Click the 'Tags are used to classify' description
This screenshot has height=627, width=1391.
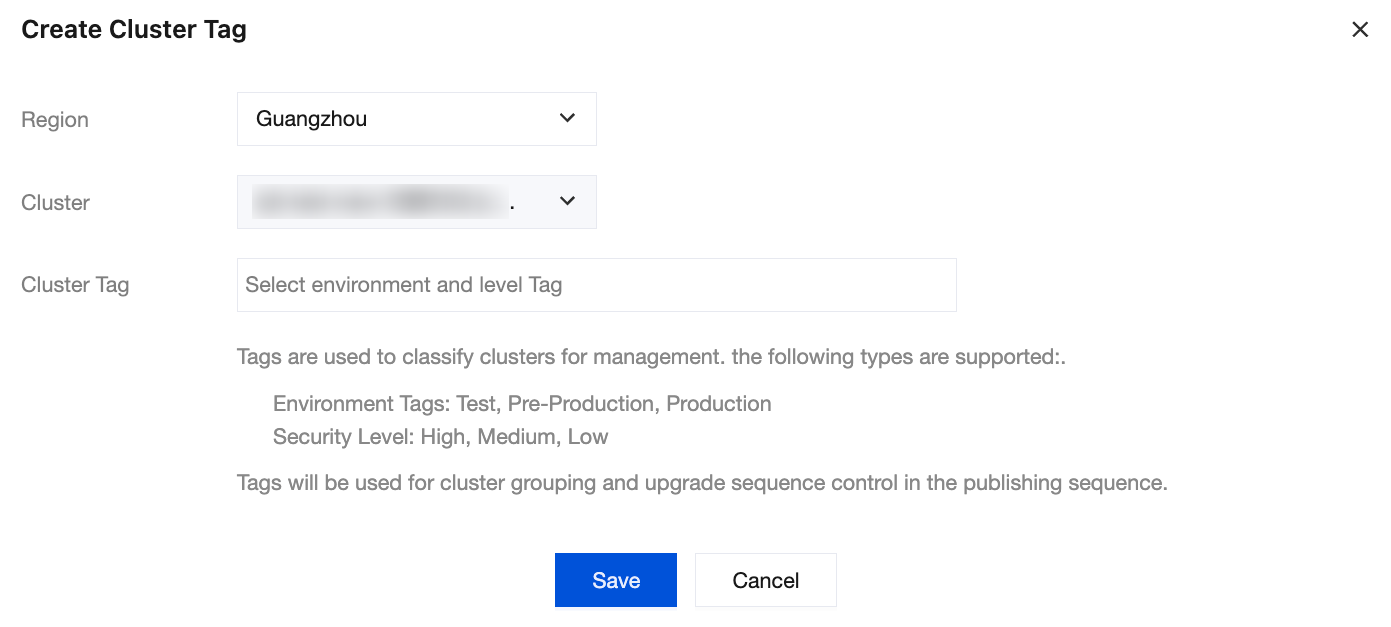coord(650,357)
